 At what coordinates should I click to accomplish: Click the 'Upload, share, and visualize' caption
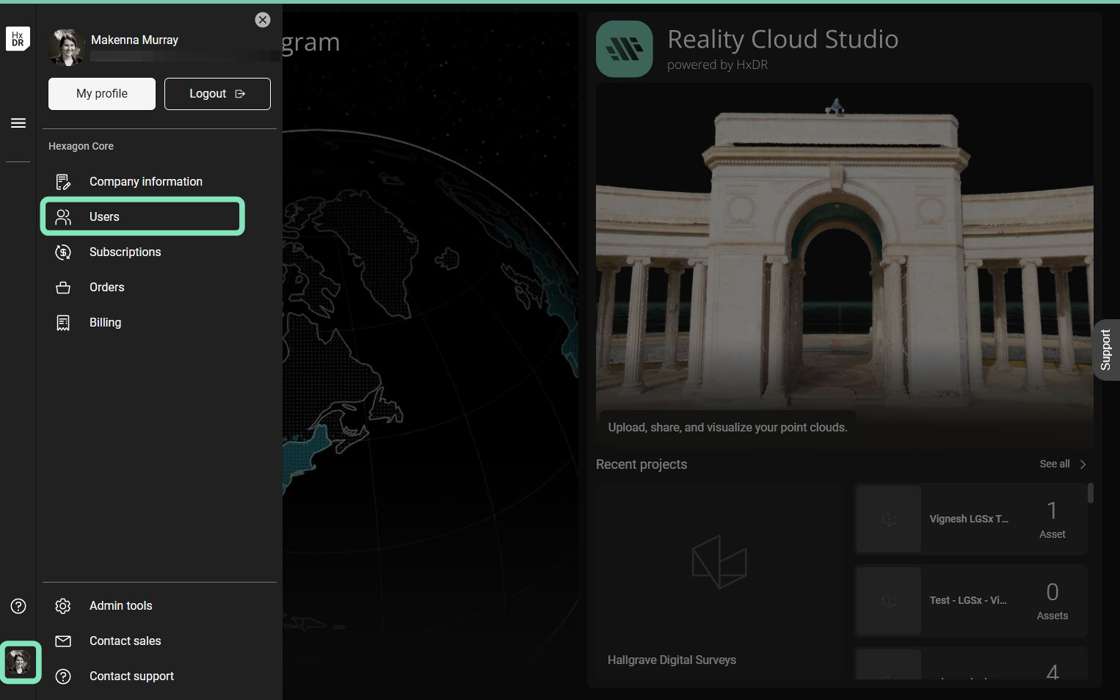[727, 427]
